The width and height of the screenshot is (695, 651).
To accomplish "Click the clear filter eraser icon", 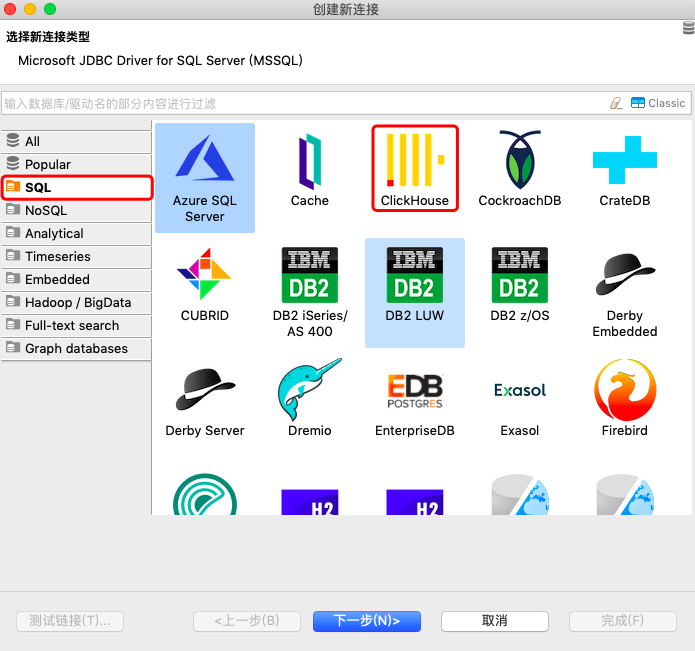I will [x=616, y=103].
